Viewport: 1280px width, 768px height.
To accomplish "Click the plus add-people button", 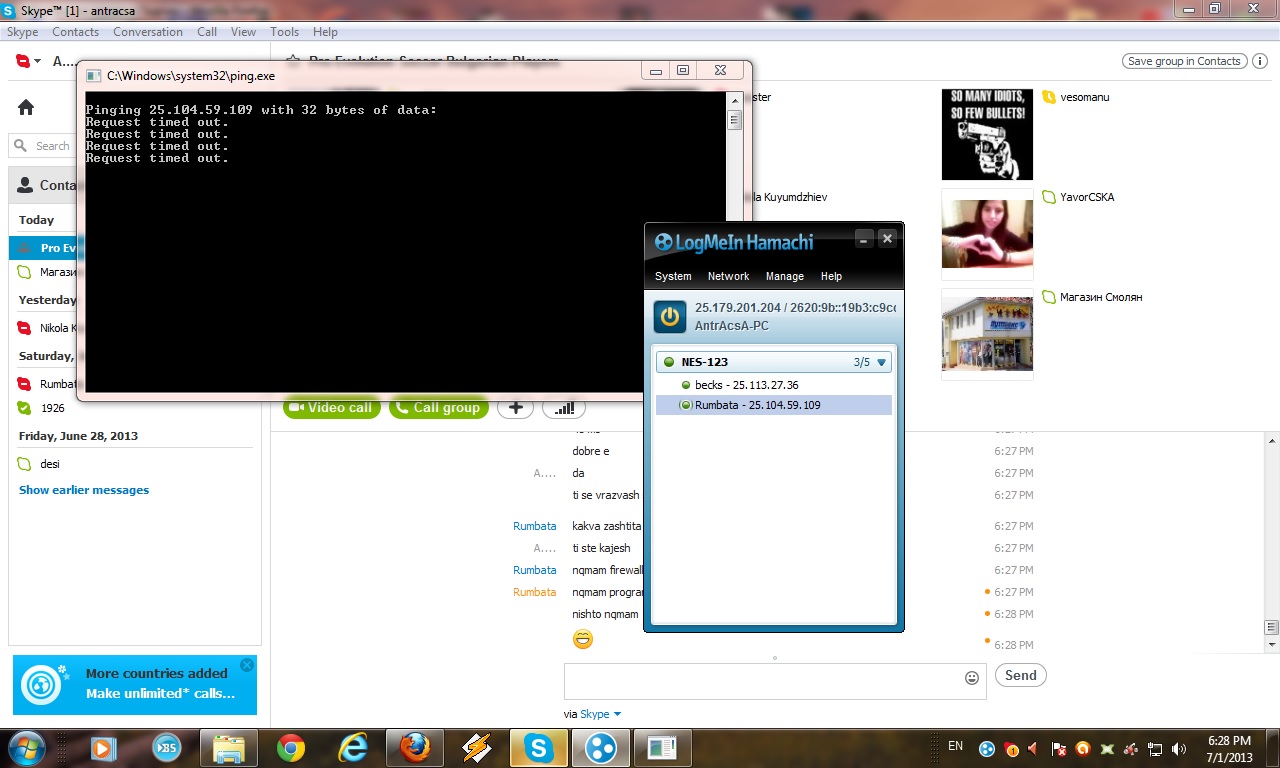I will (x=515, y=408).
